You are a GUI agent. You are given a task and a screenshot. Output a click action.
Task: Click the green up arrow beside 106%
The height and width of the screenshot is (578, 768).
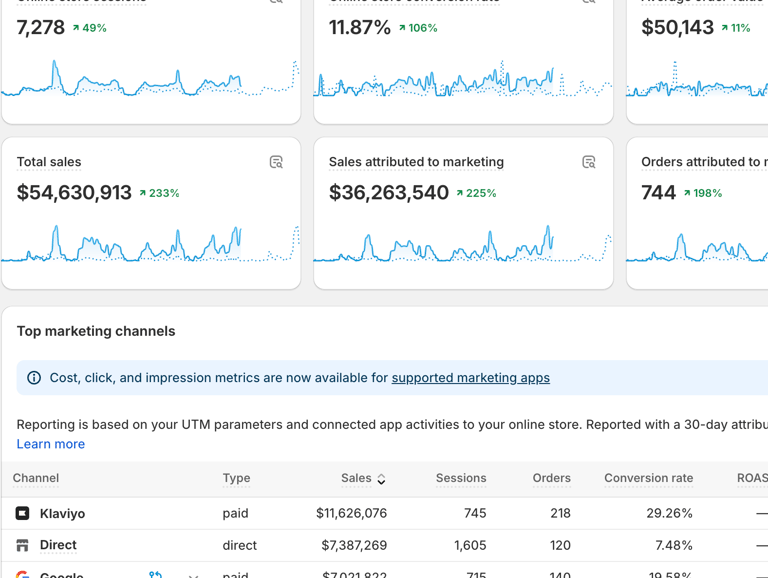(x=402, y=28)
